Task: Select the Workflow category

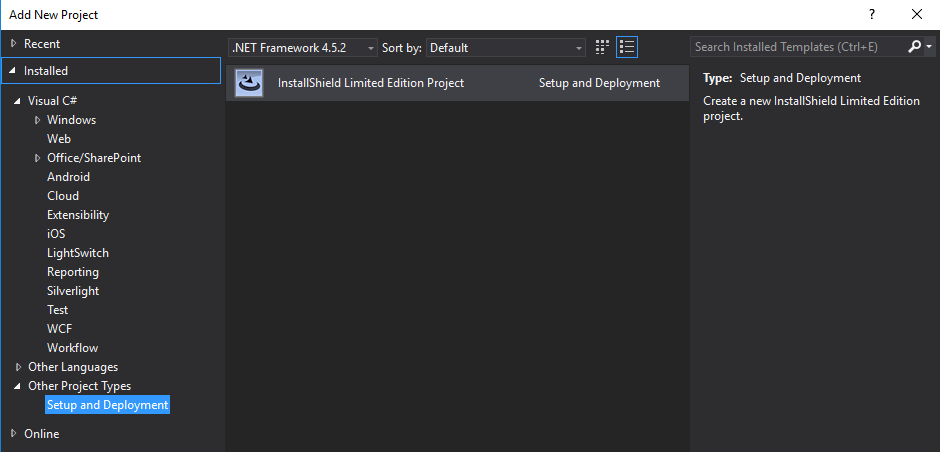Action: click(x=73, y=348)
